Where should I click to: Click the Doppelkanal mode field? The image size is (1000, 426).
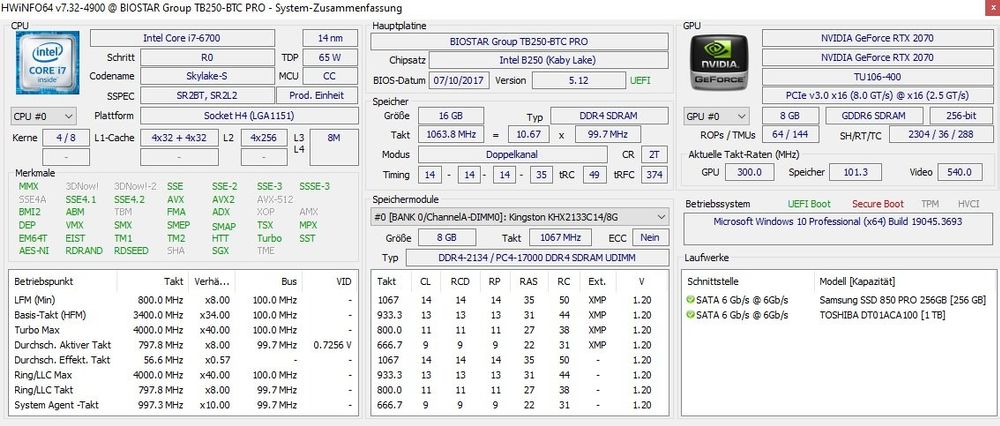pos(513,154)
